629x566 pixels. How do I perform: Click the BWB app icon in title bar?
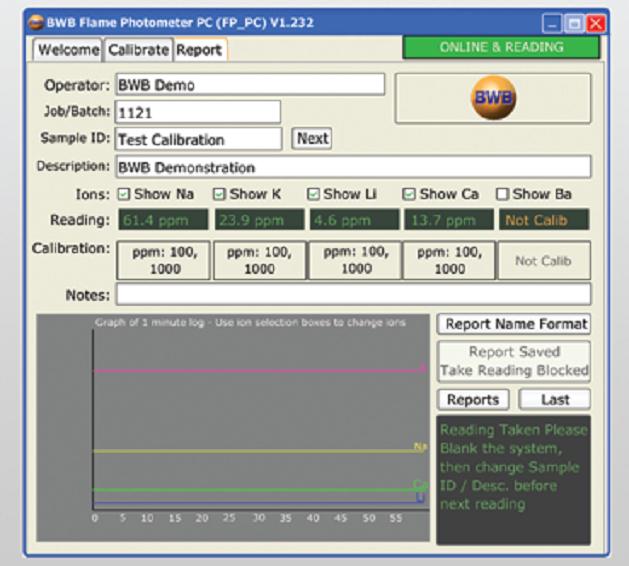tap(36, 22)
